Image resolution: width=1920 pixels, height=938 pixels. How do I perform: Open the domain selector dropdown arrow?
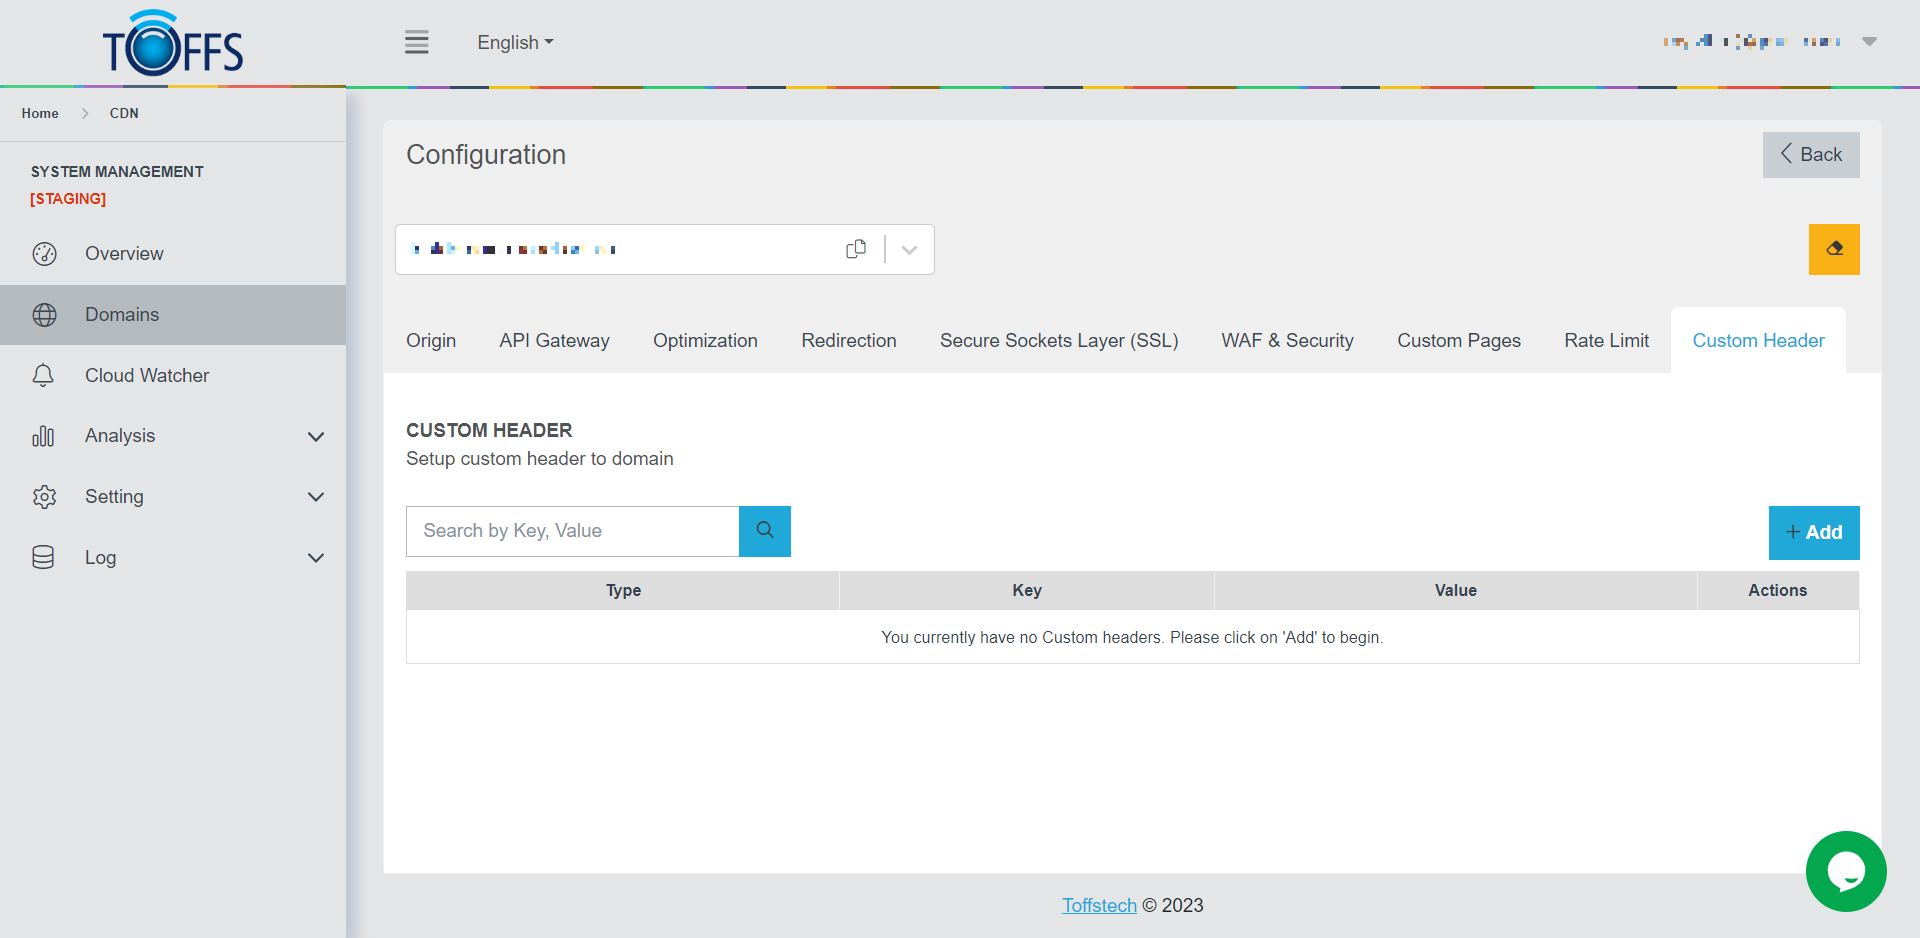[909, 250]
